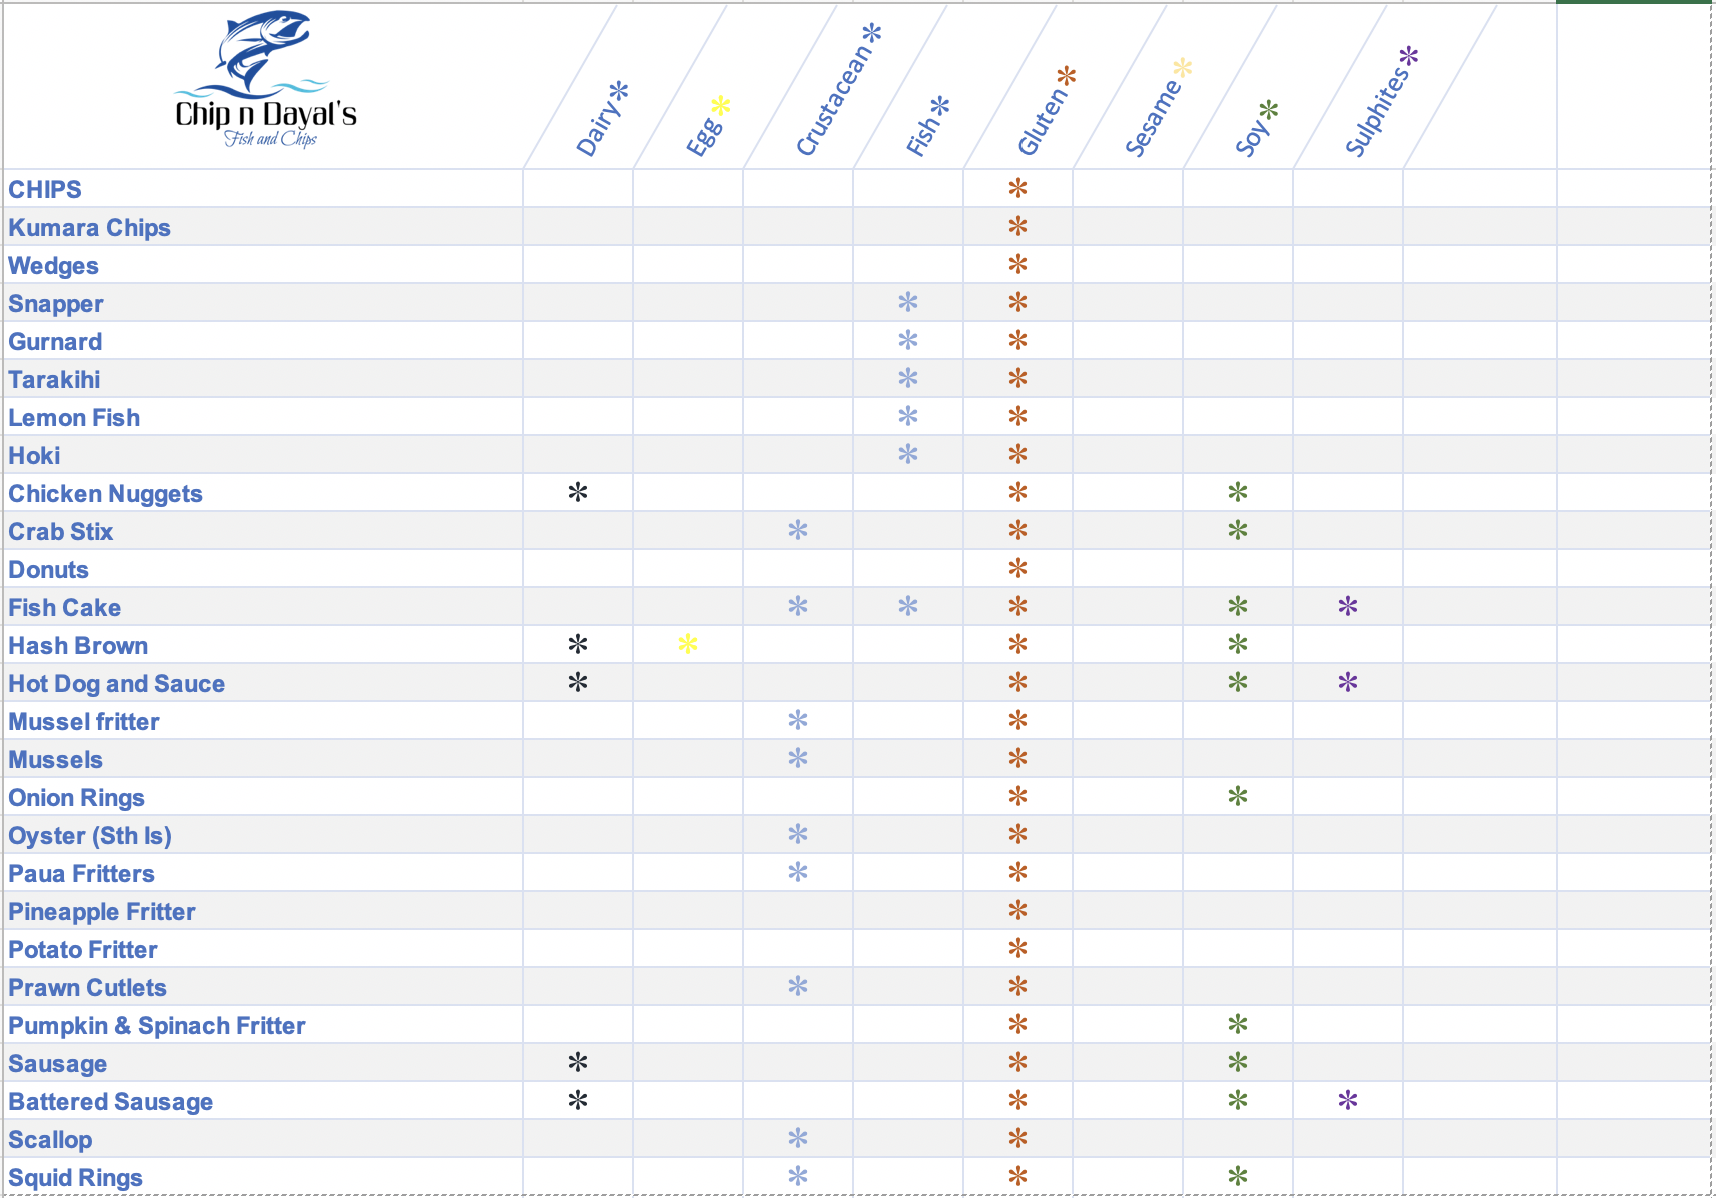Viewport: 1716px width, 1198px height.
Task: Select the Crustacean asterisk in Crab Stix row
Action: point(798,530)
